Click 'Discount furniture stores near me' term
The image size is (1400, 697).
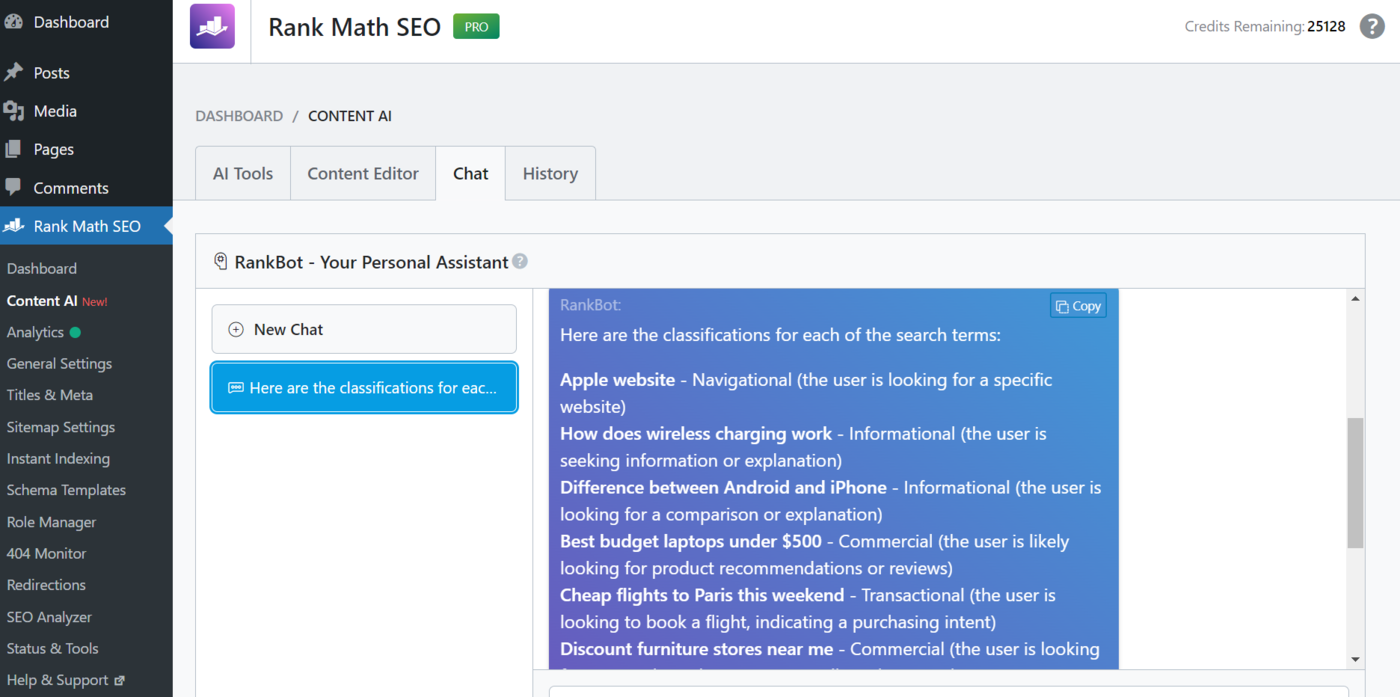pyautogui.click(x=696, y=650)
